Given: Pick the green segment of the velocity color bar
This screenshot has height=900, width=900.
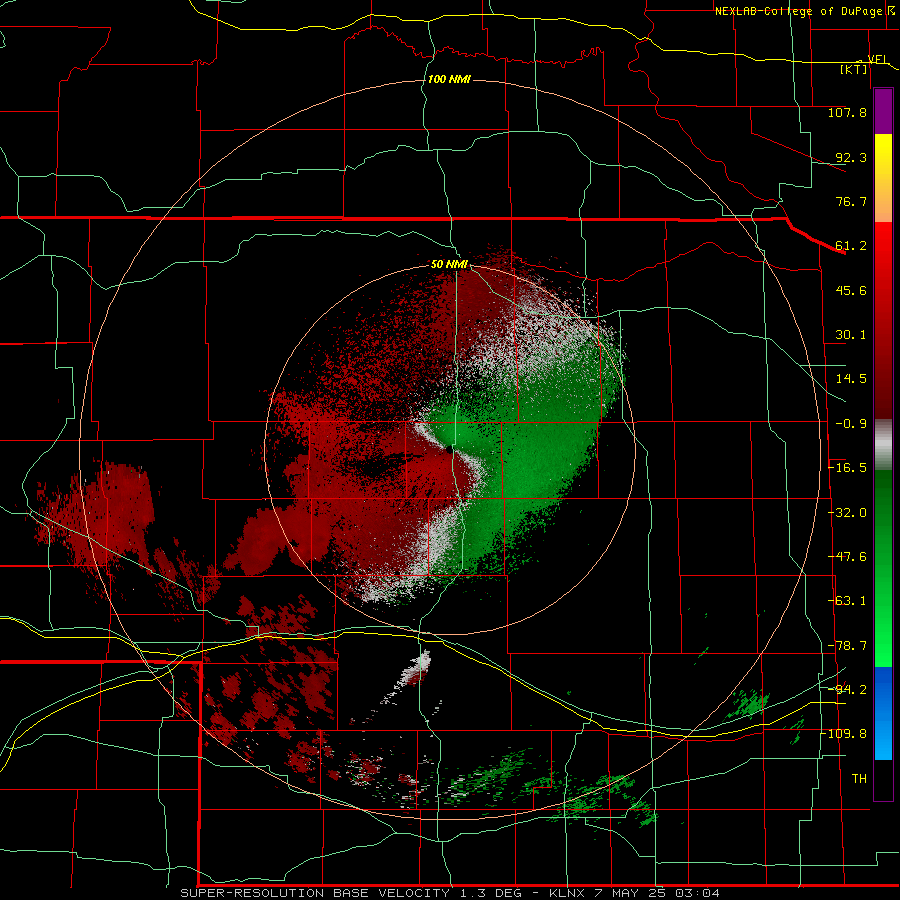Looking at the screenshot, I should 883,568.
